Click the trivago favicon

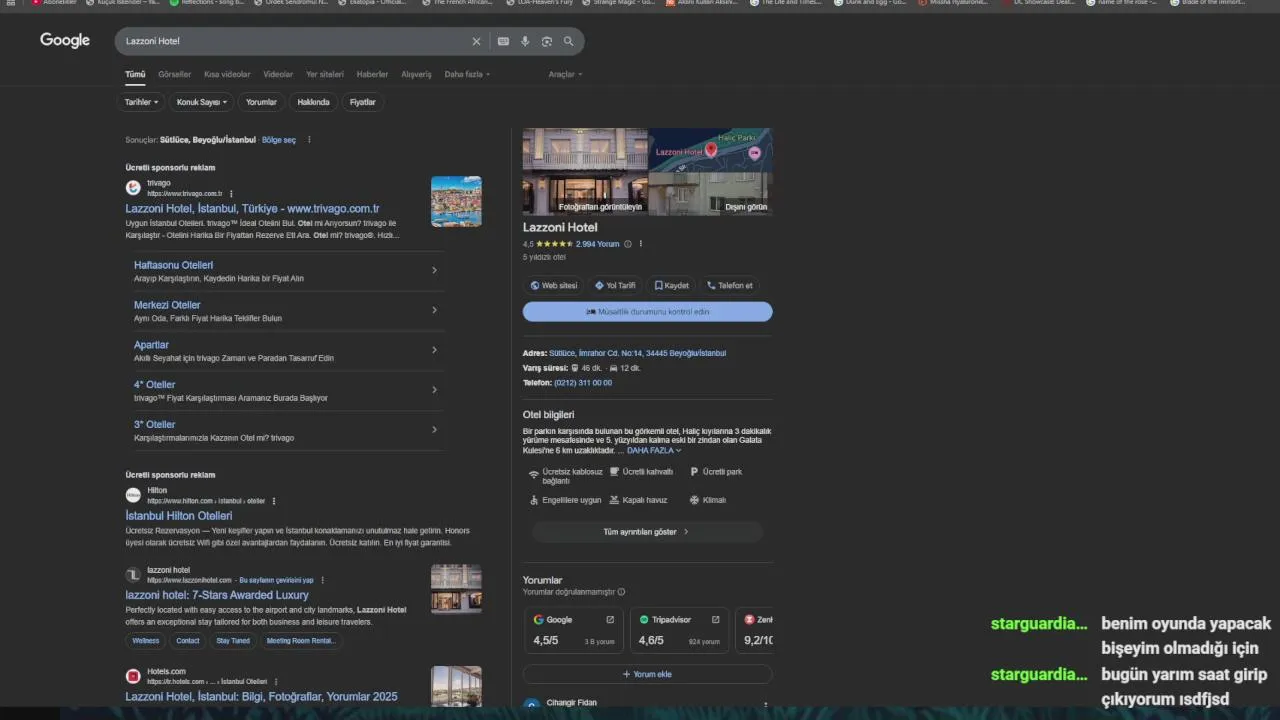pos(133,187)
